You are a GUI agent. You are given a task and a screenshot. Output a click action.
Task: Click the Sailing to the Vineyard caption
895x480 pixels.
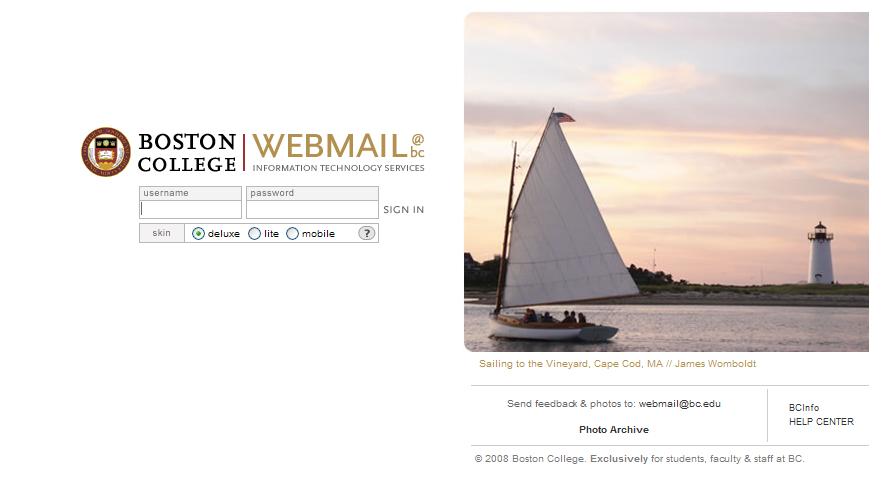(617, 364)
